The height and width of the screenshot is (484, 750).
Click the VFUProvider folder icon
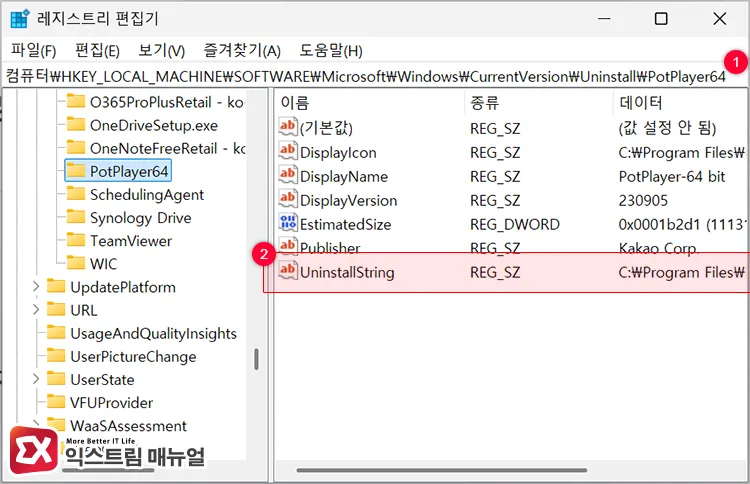point(56,402)
